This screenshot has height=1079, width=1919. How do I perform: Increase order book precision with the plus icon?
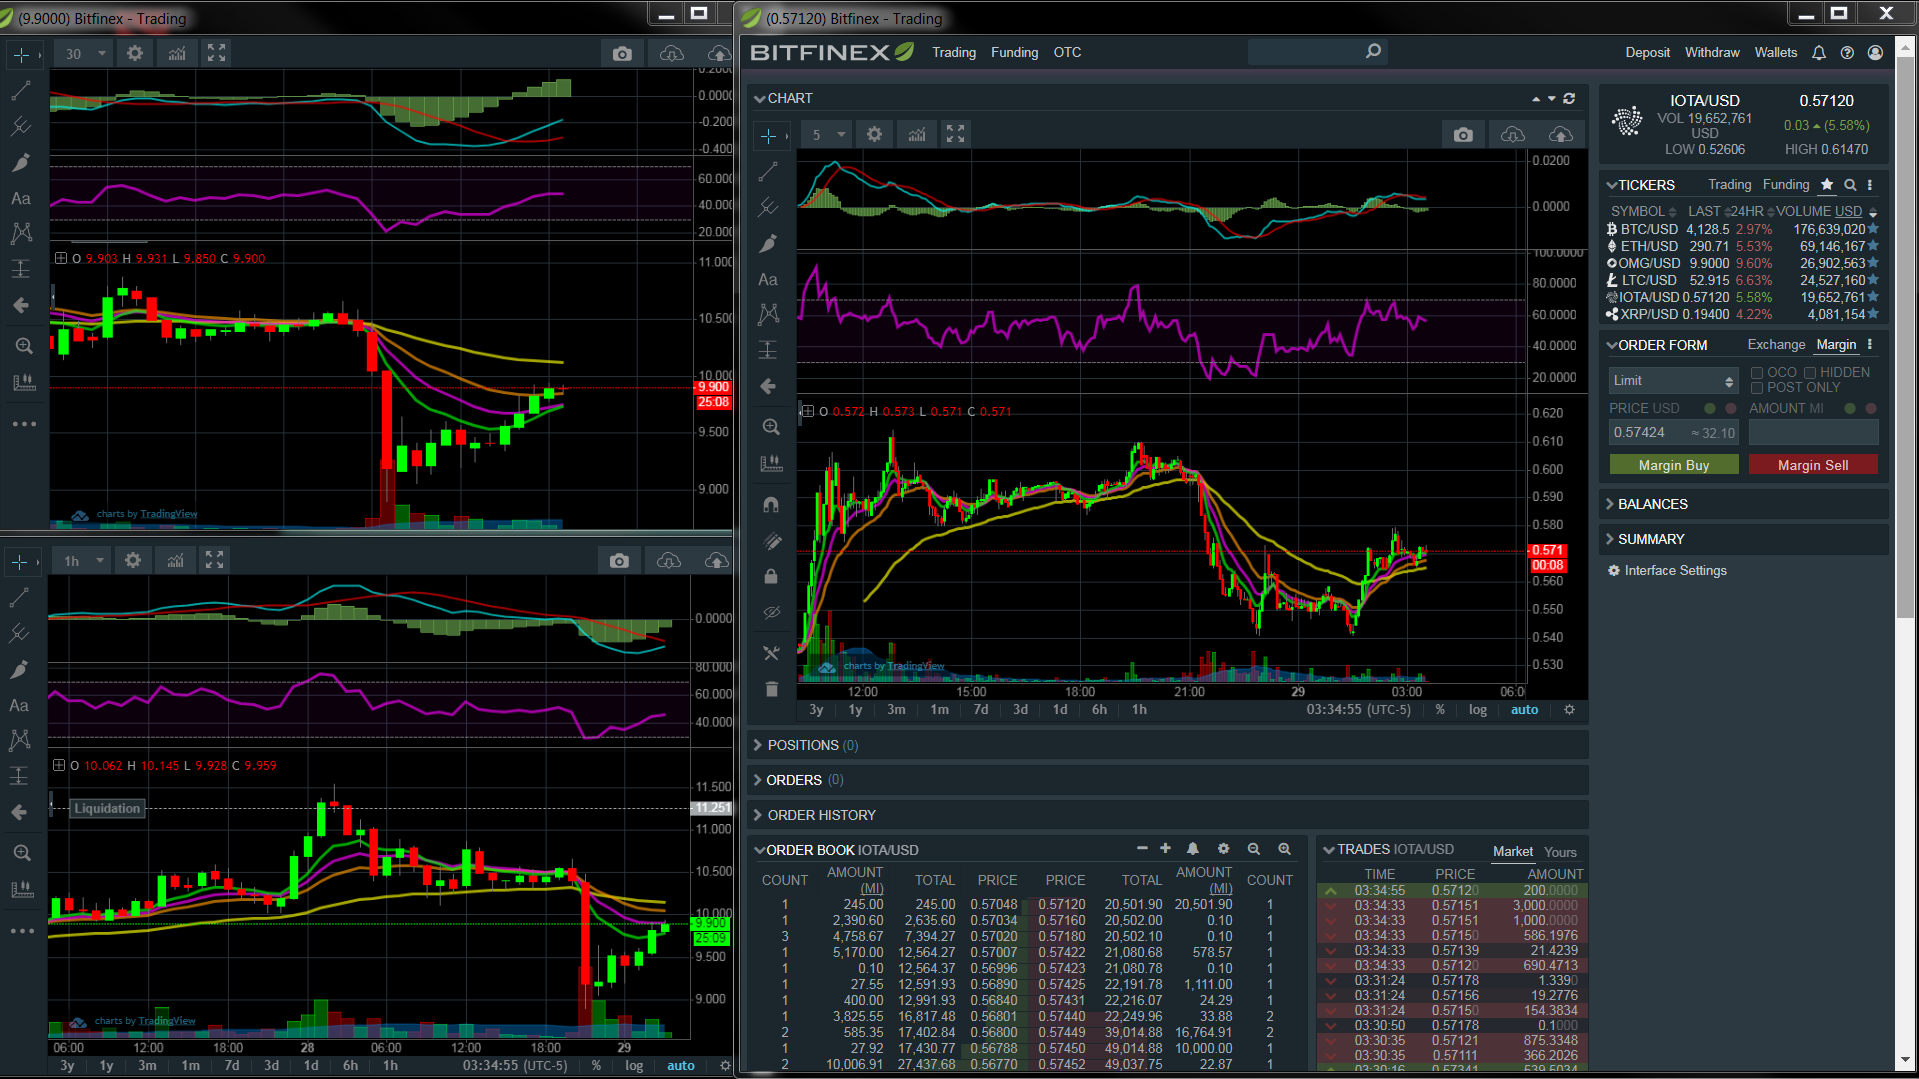1165,848
